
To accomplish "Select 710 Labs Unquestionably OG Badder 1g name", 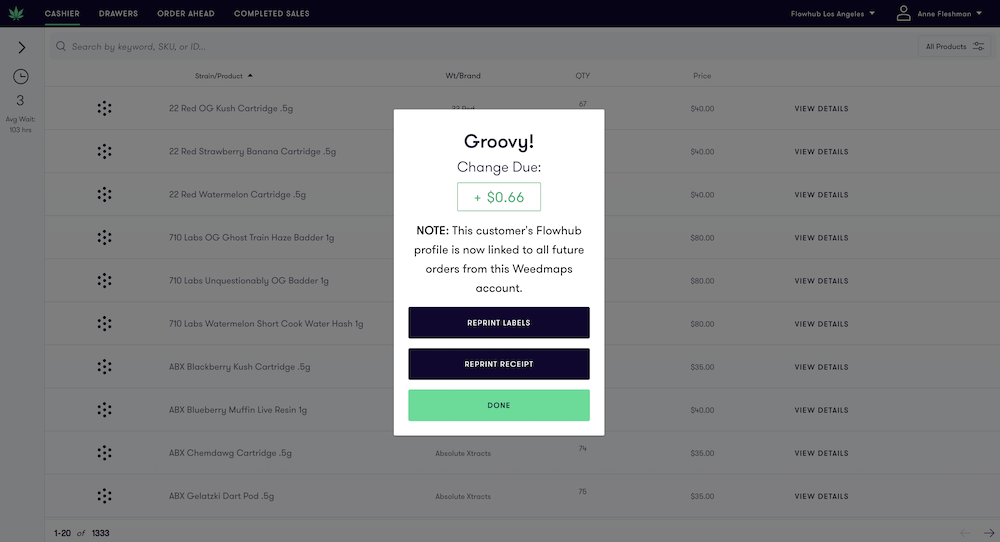I will point(249,281).
